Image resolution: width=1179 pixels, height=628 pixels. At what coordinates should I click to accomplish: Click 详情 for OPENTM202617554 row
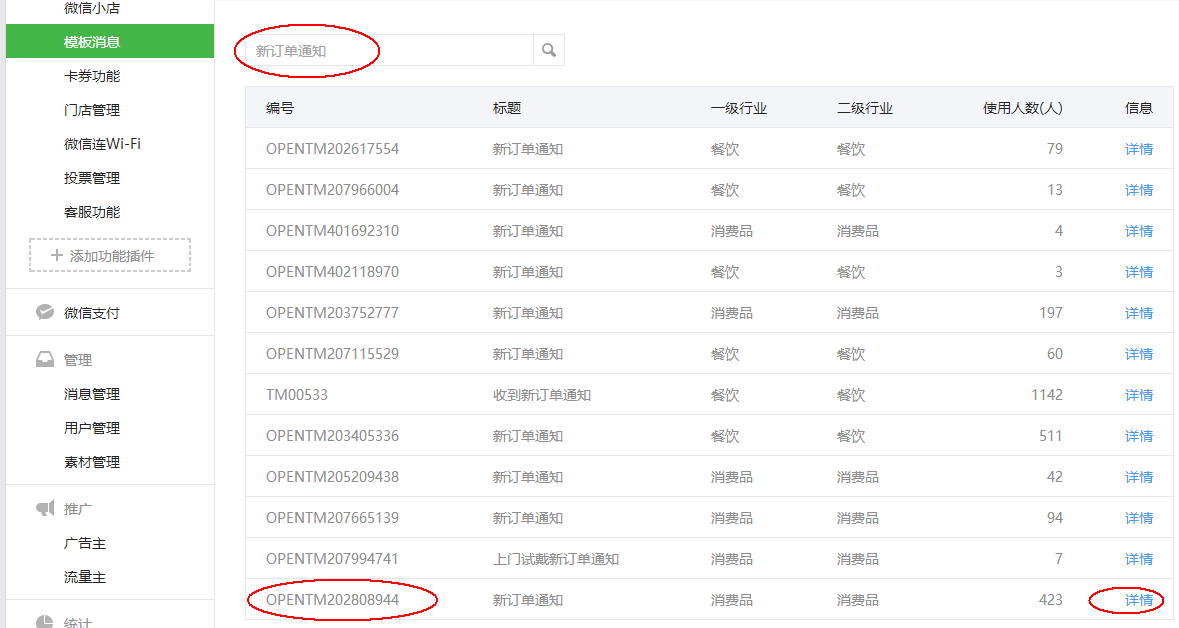click(x=1138, y=149)
